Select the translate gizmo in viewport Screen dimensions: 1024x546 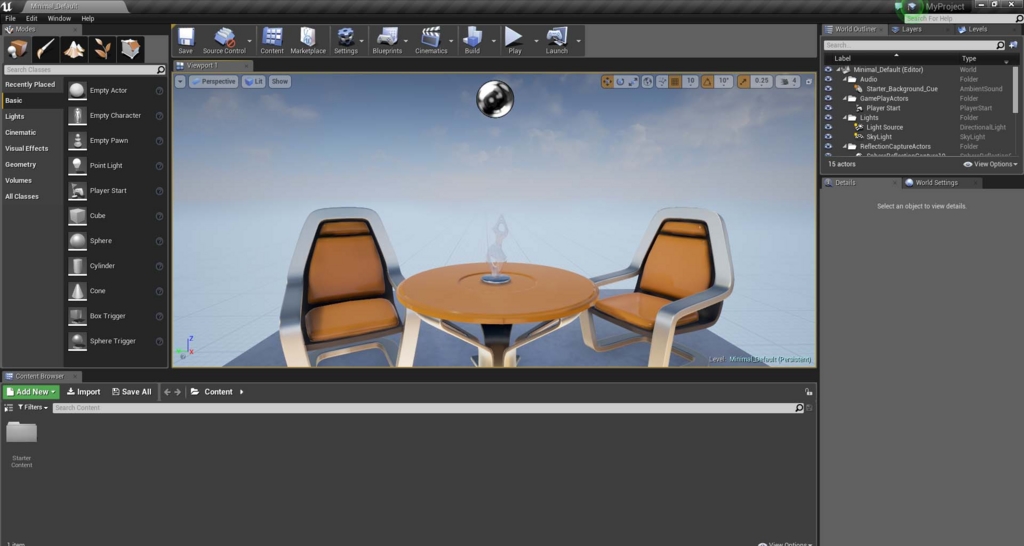[607, 82]
